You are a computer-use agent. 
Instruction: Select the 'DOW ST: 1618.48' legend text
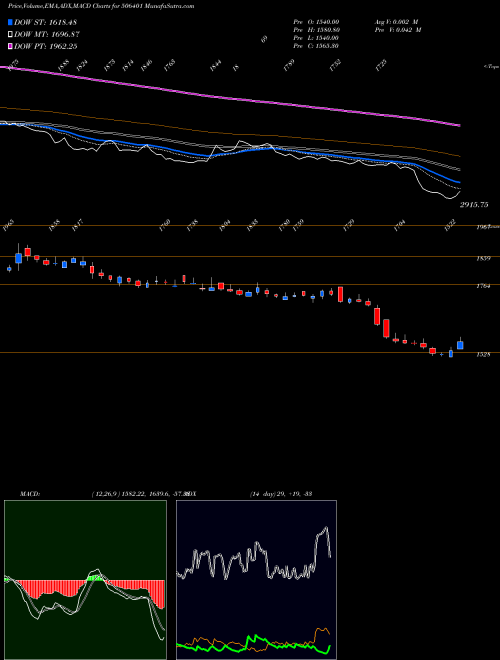pyautogui.click(x=45, y=22)
